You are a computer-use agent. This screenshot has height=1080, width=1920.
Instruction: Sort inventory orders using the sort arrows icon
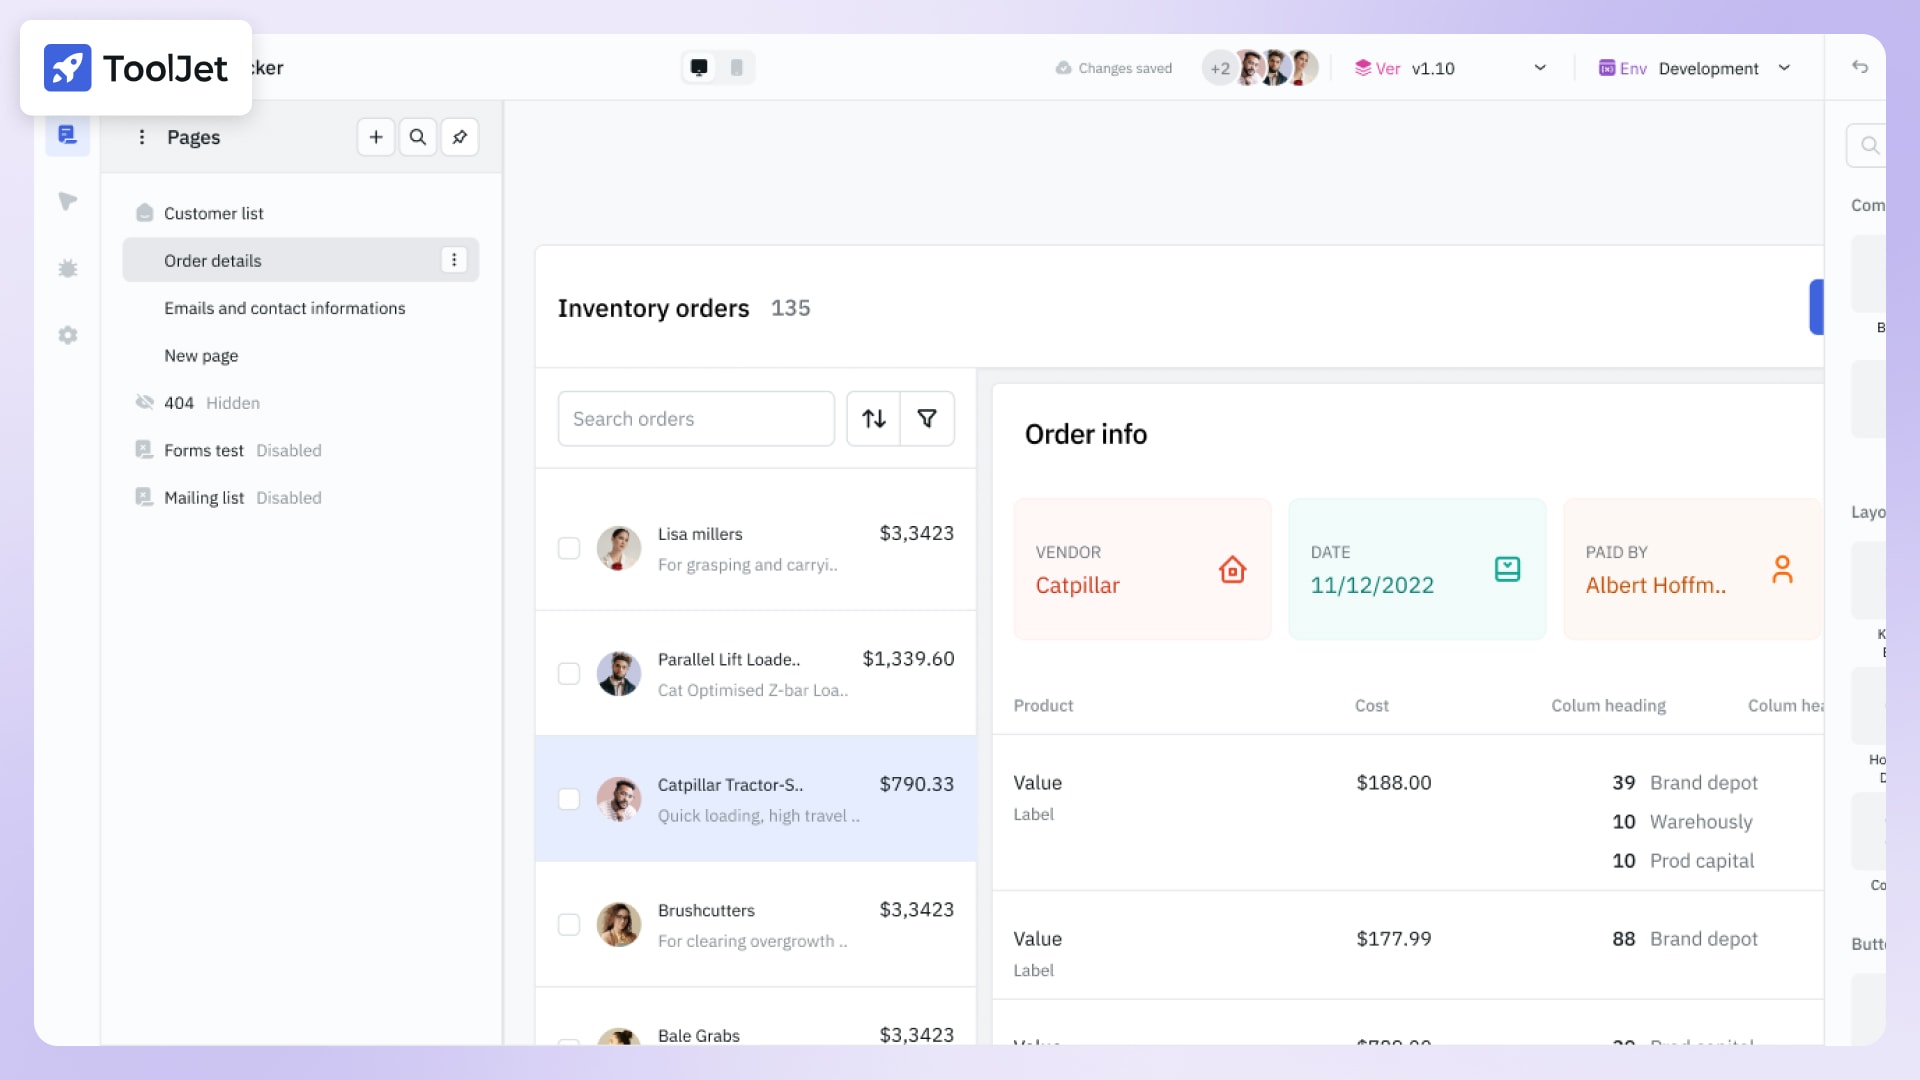874,418
